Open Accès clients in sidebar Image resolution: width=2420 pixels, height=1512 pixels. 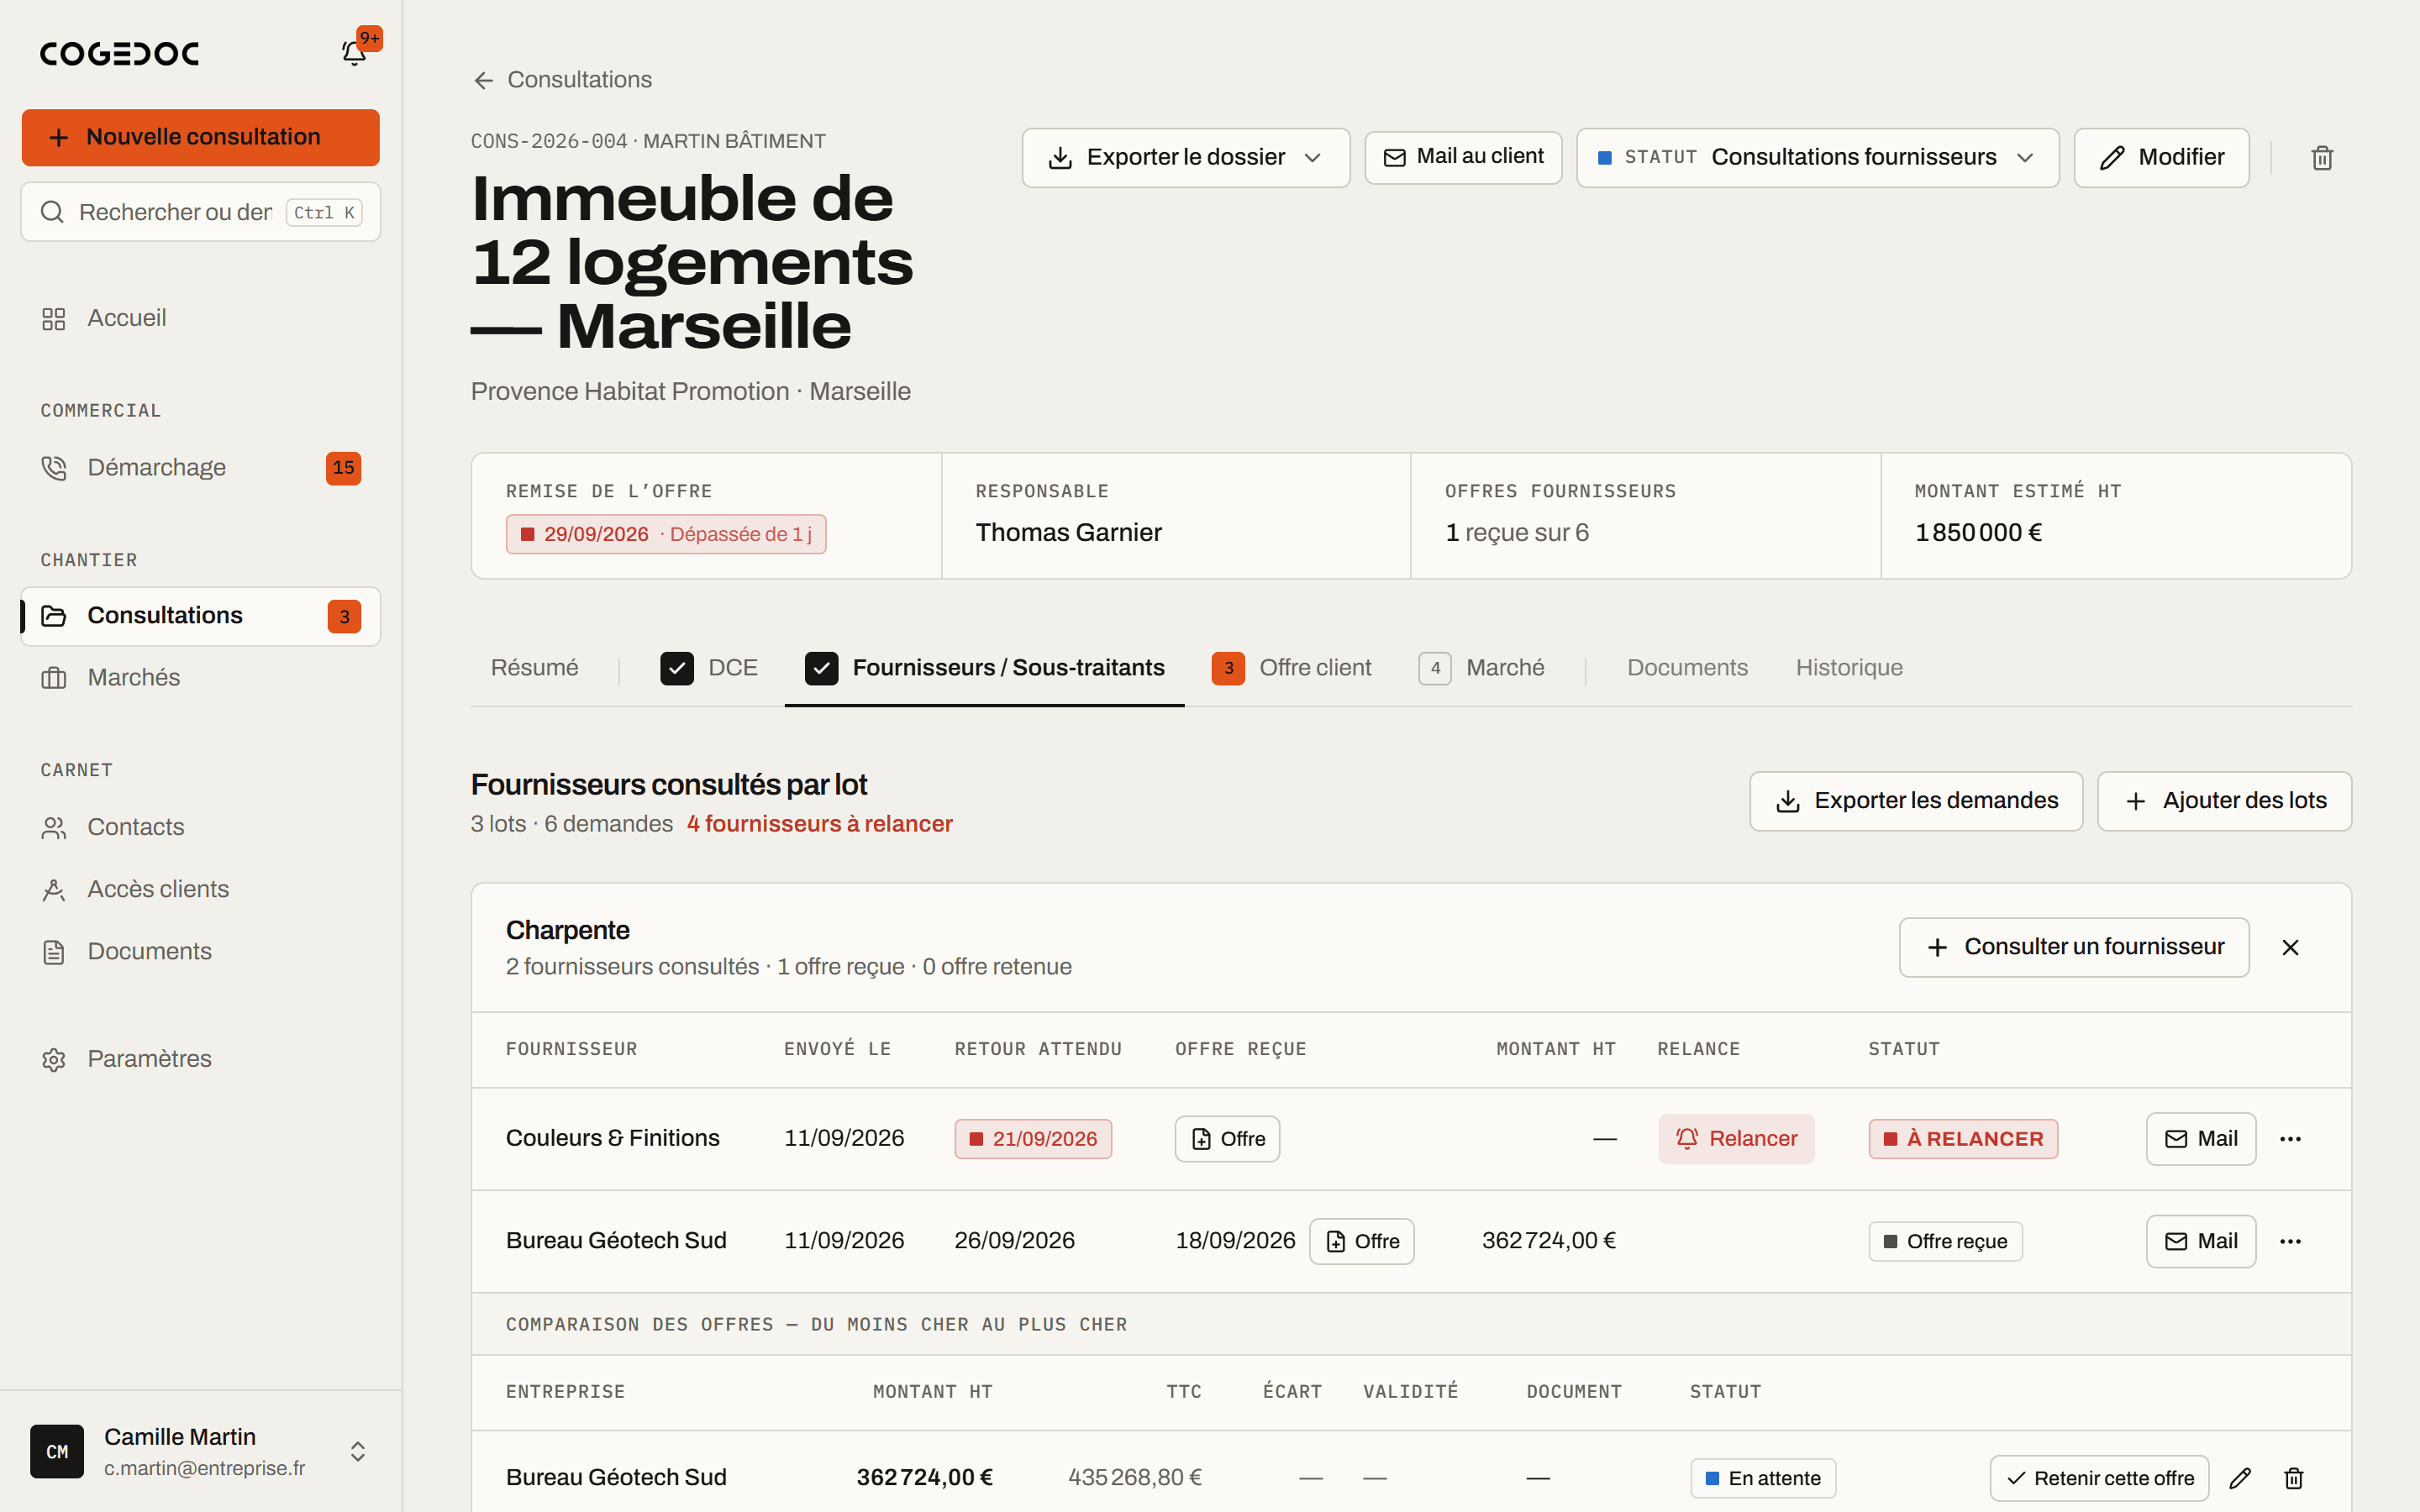coord(200,889)
